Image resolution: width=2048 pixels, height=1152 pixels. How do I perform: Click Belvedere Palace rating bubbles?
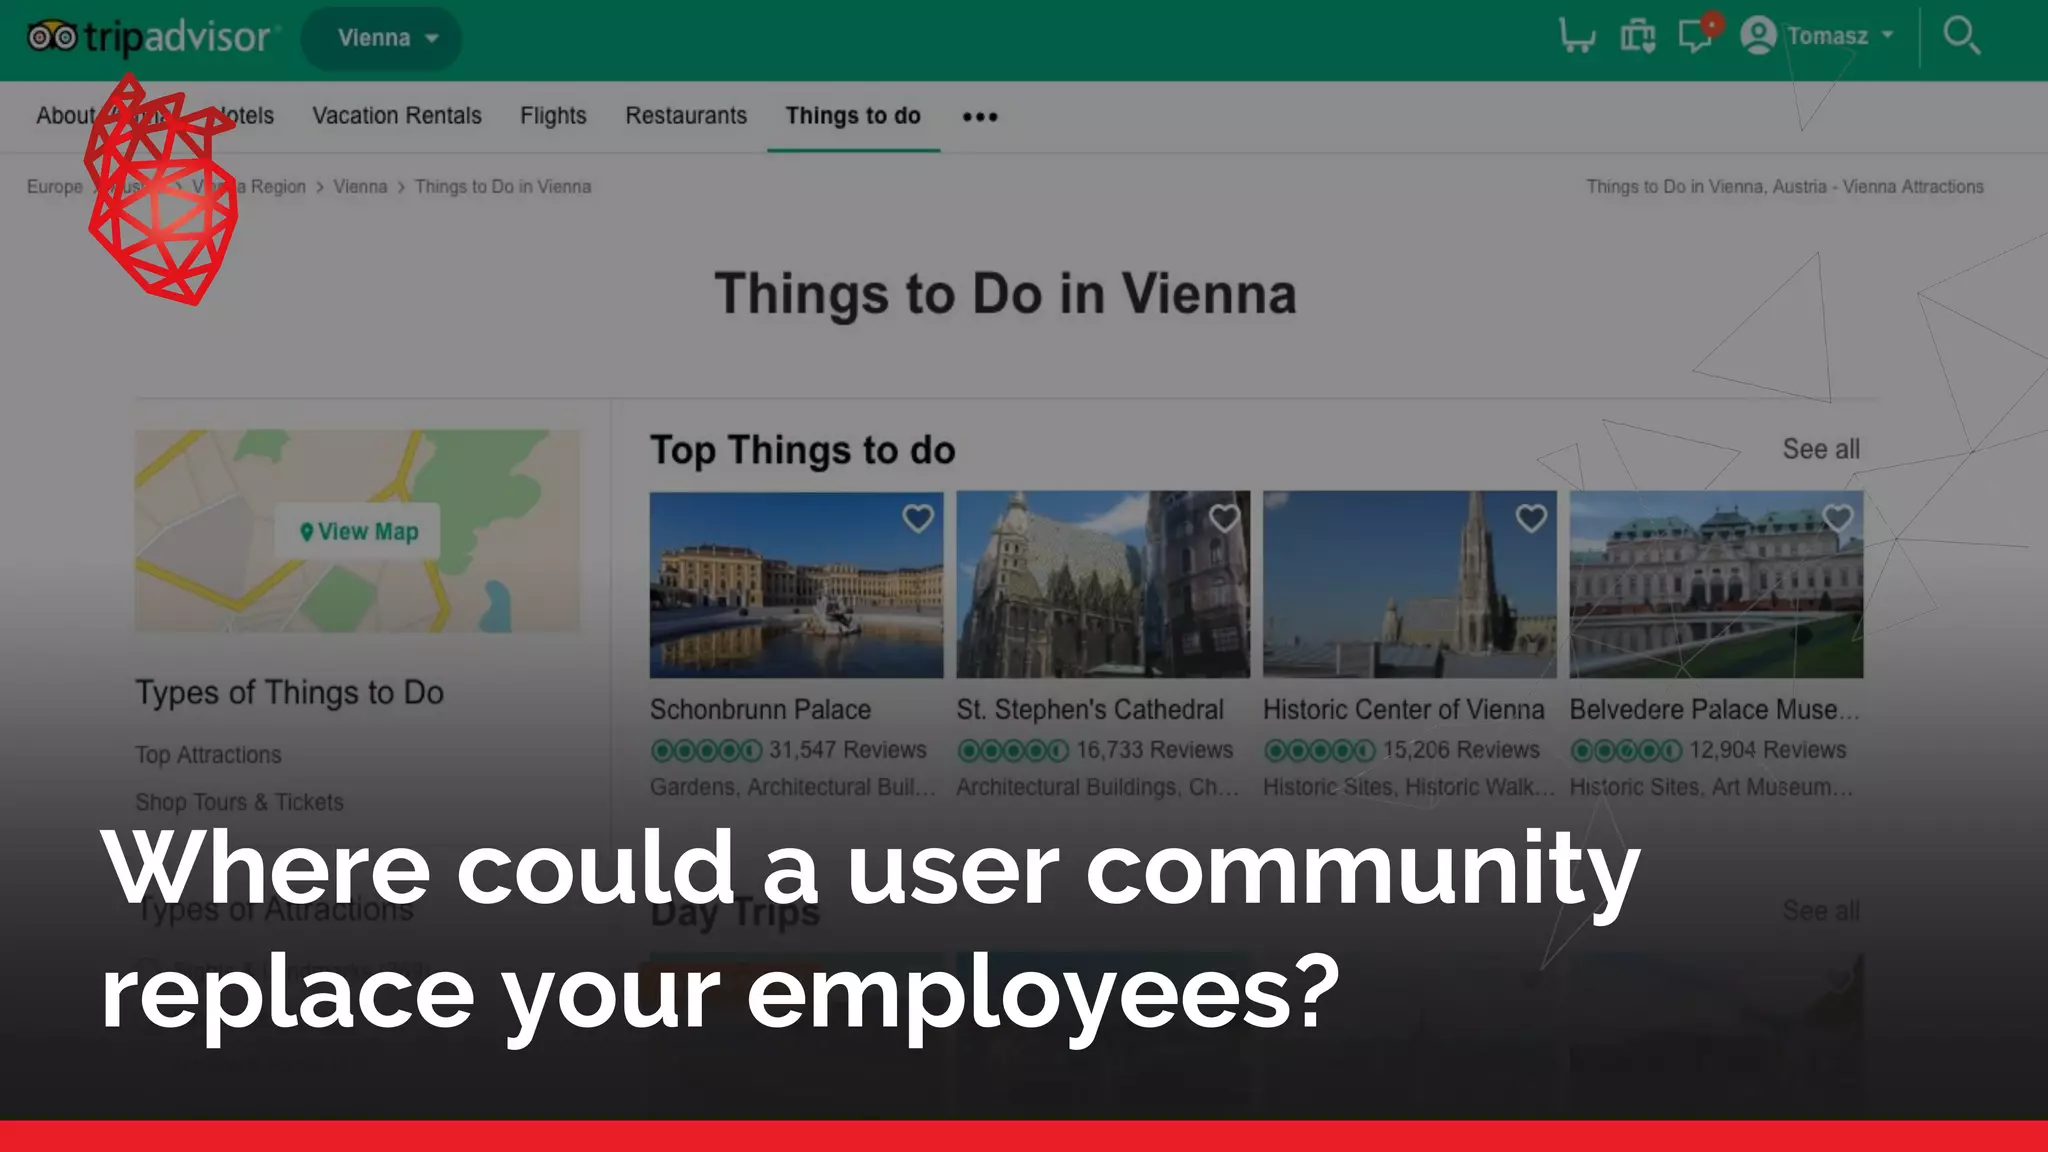click(1626, 750)
